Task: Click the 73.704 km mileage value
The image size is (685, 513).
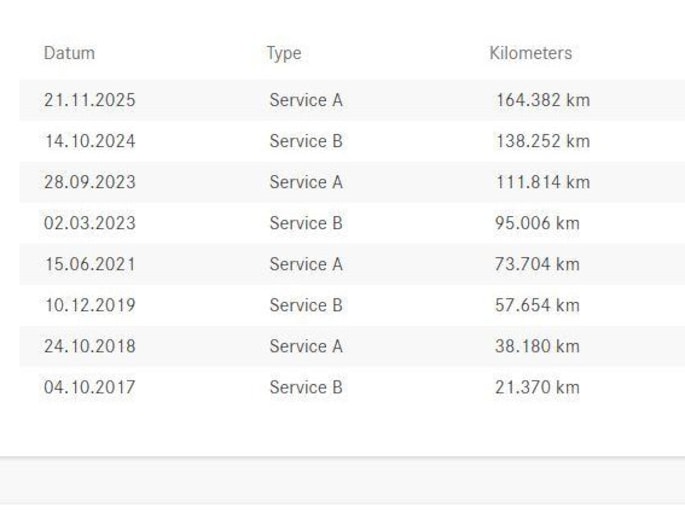Action: pyautogui.click(x=537, y=264)
